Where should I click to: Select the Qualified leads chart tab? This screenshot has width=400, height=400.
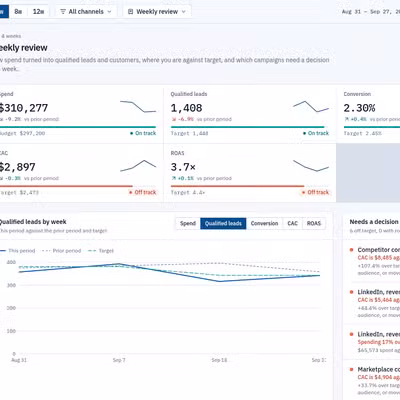pos(223,223)
